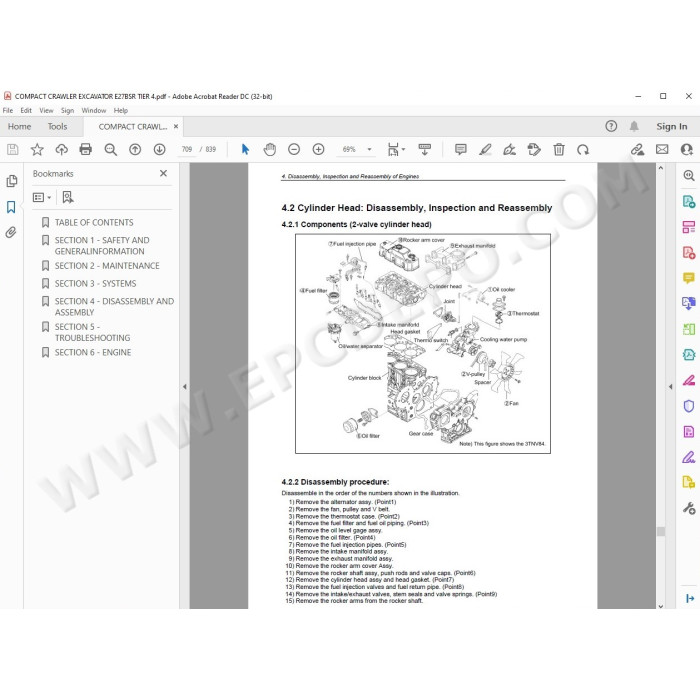Zoom out with minus button
The image size is (700, 700).
point(294,150)
